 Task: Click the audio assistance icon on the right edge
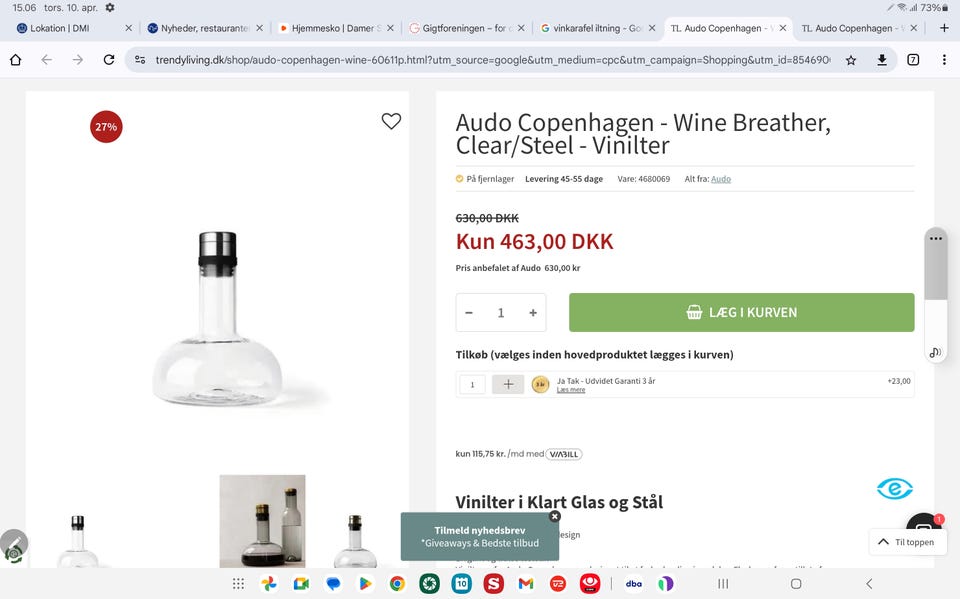coord(934,351)
